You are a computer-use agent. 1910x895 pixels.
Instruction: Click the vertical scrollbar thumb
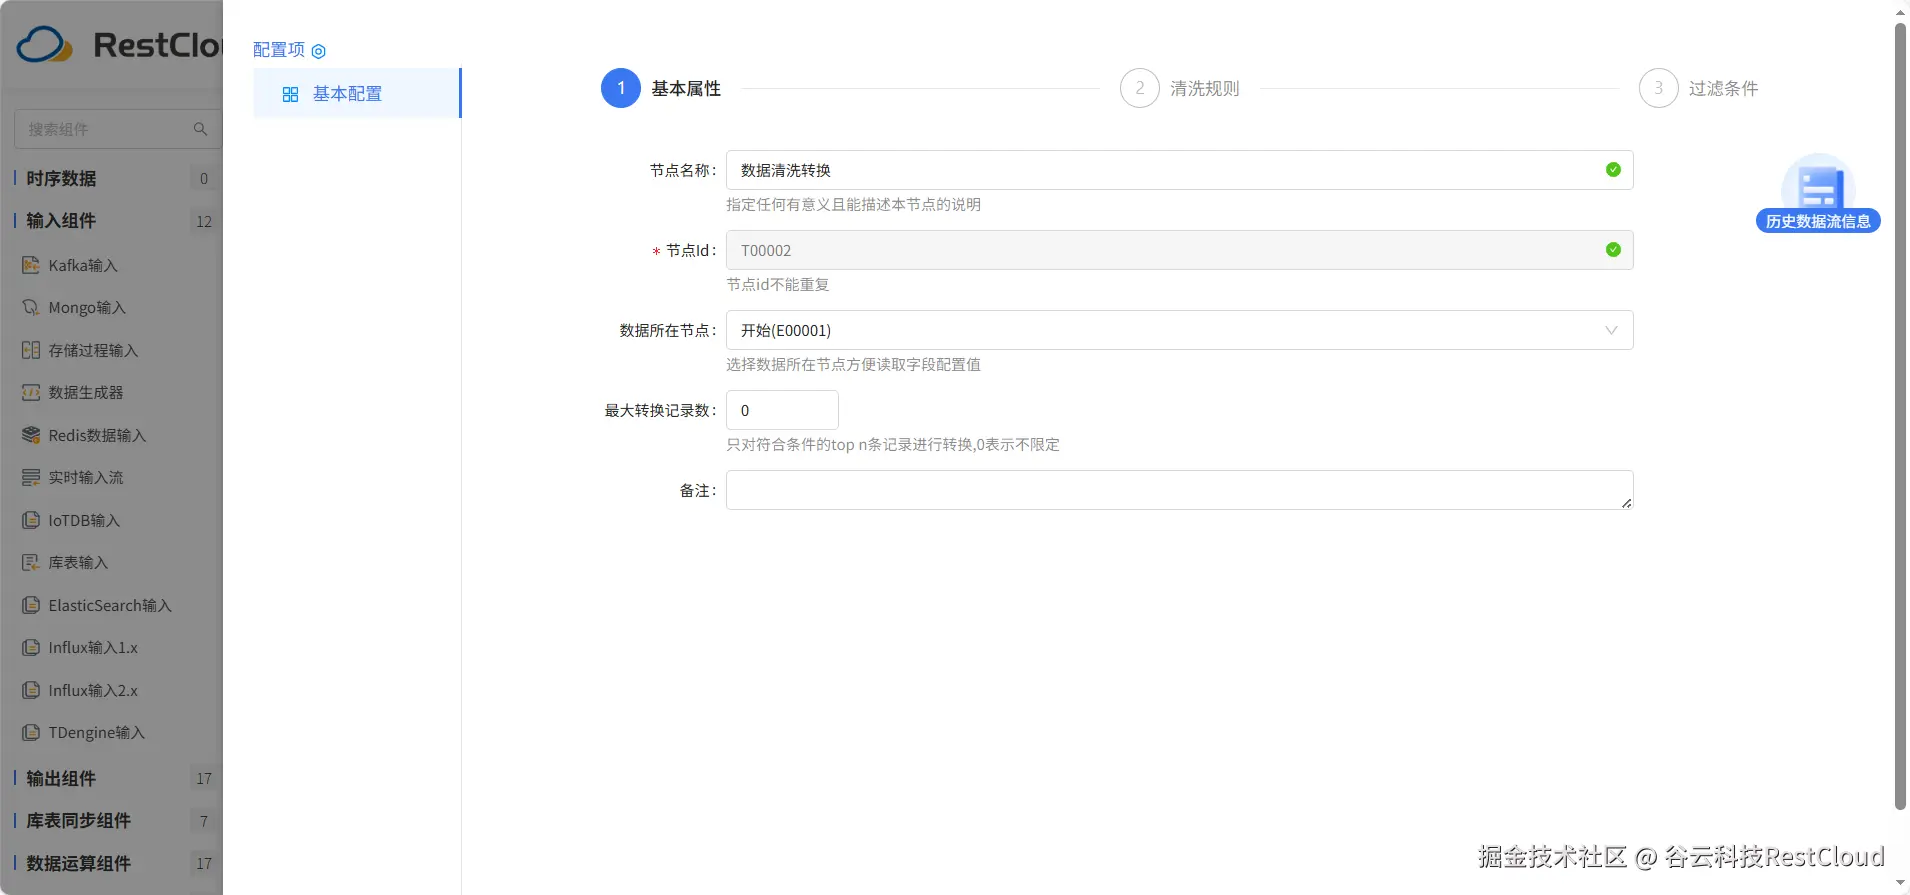(1900, 415)
